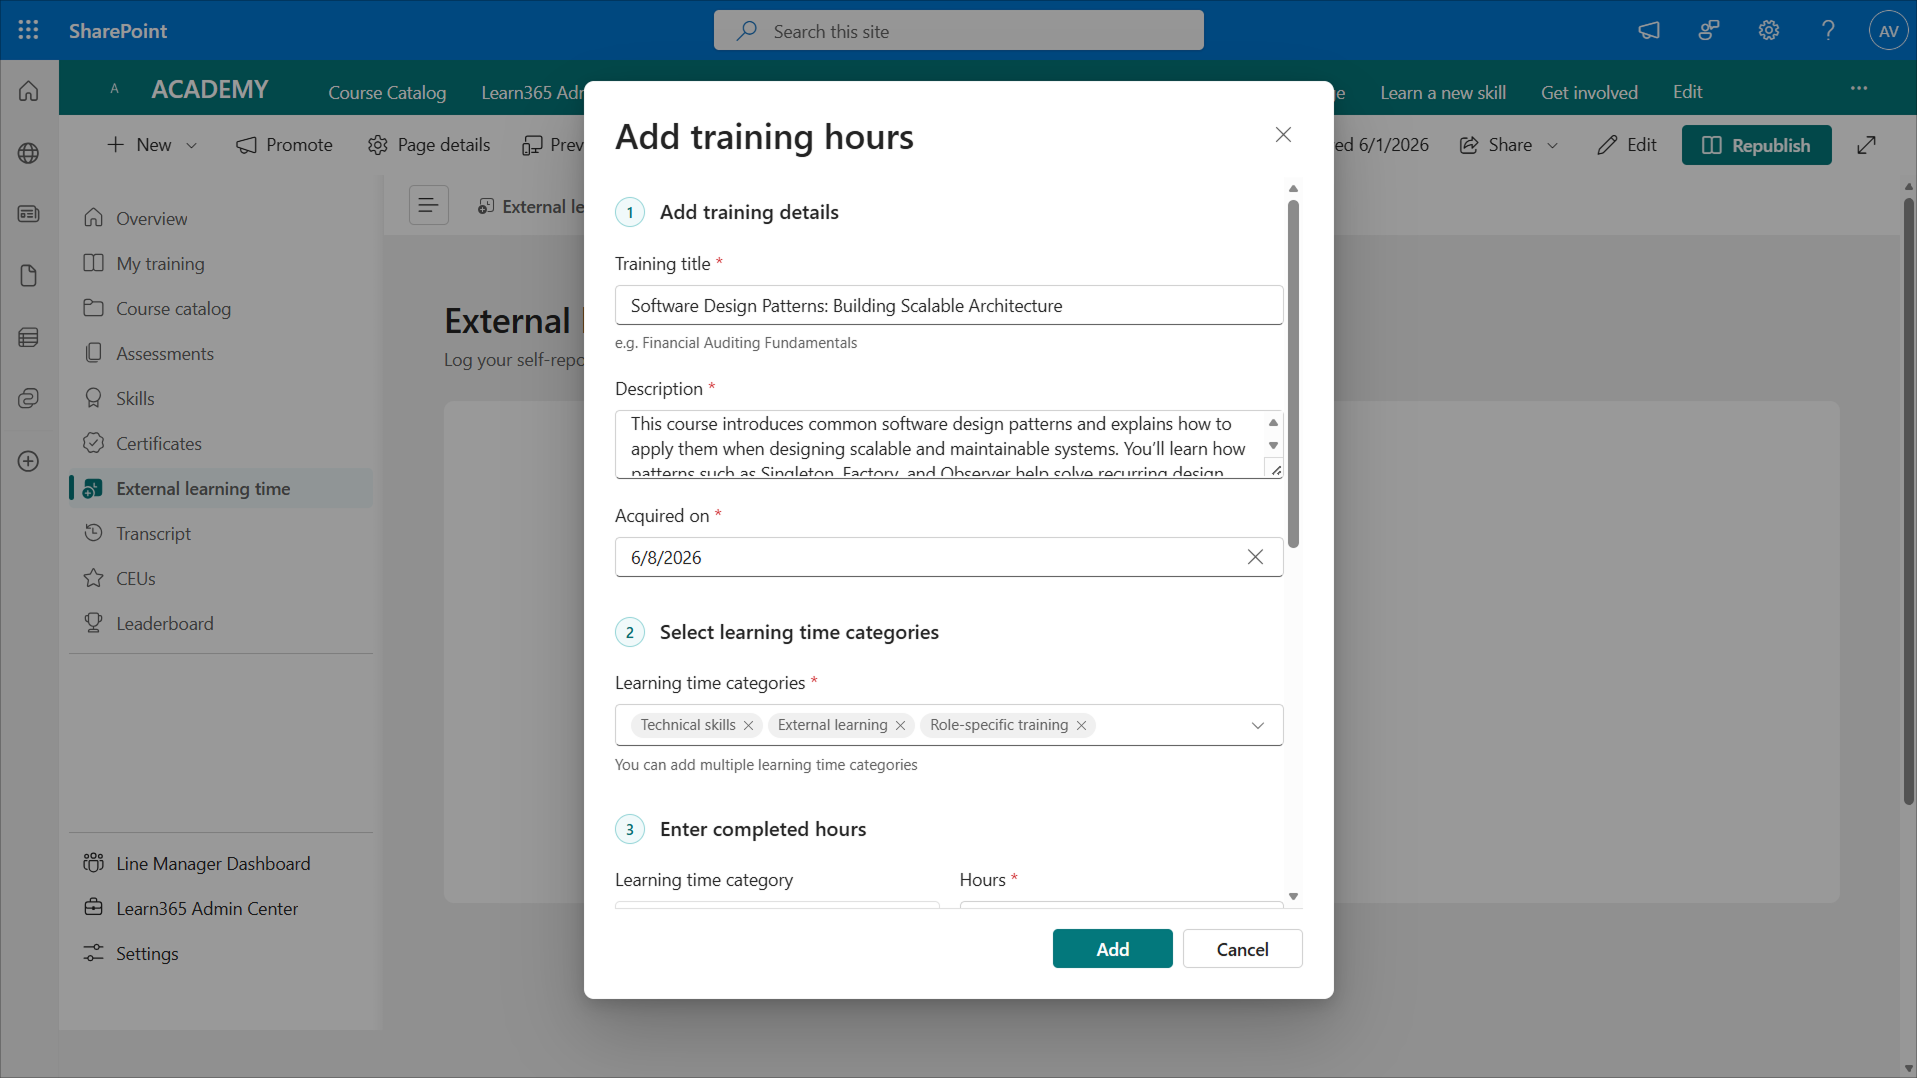1917x1078 pixels.
Task: Click the Republish button
Action: (x=1756, y=145)
